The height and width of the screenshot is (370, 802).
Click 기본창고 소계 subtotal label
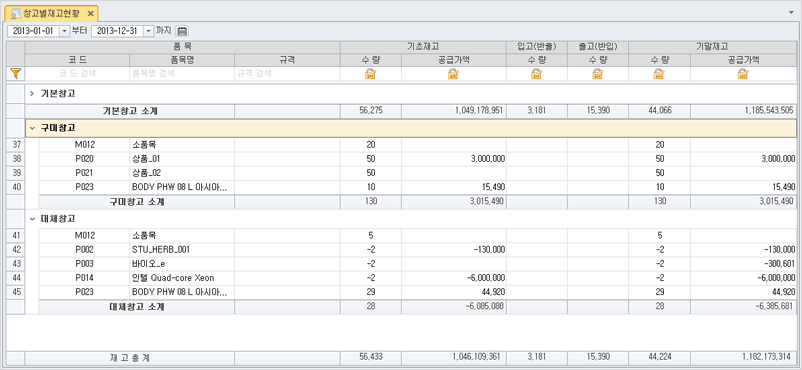tap(130, 112)
